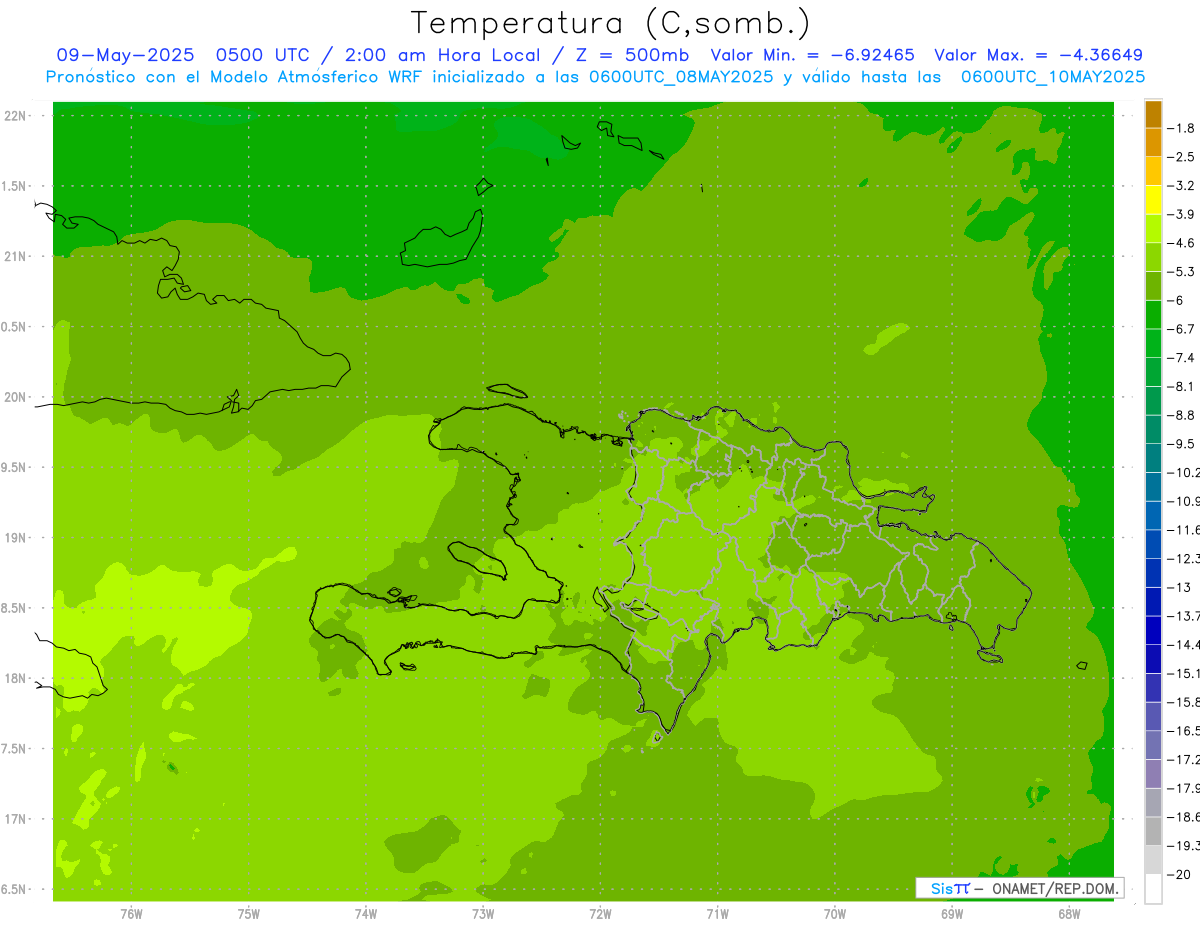This screenshot has width=1200, height=927.
Task: Click the 'Valor Min. = -6.92465' readout
Action: pyautogui.click(x=812, y=55)
